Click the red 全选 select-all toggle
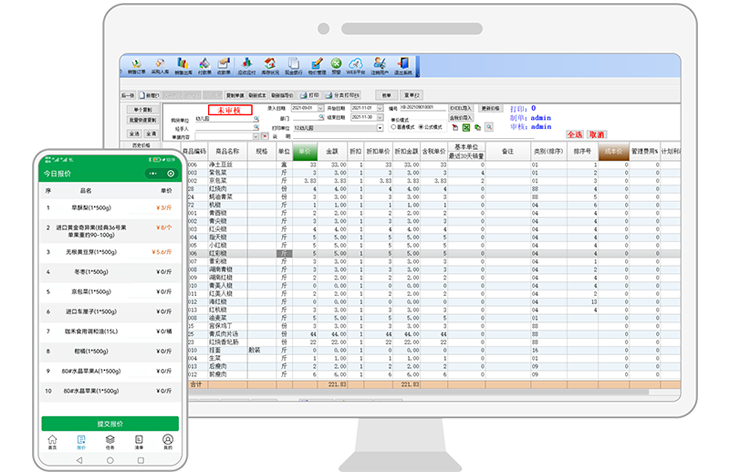 pyautogui.click(x=574, y=133)
